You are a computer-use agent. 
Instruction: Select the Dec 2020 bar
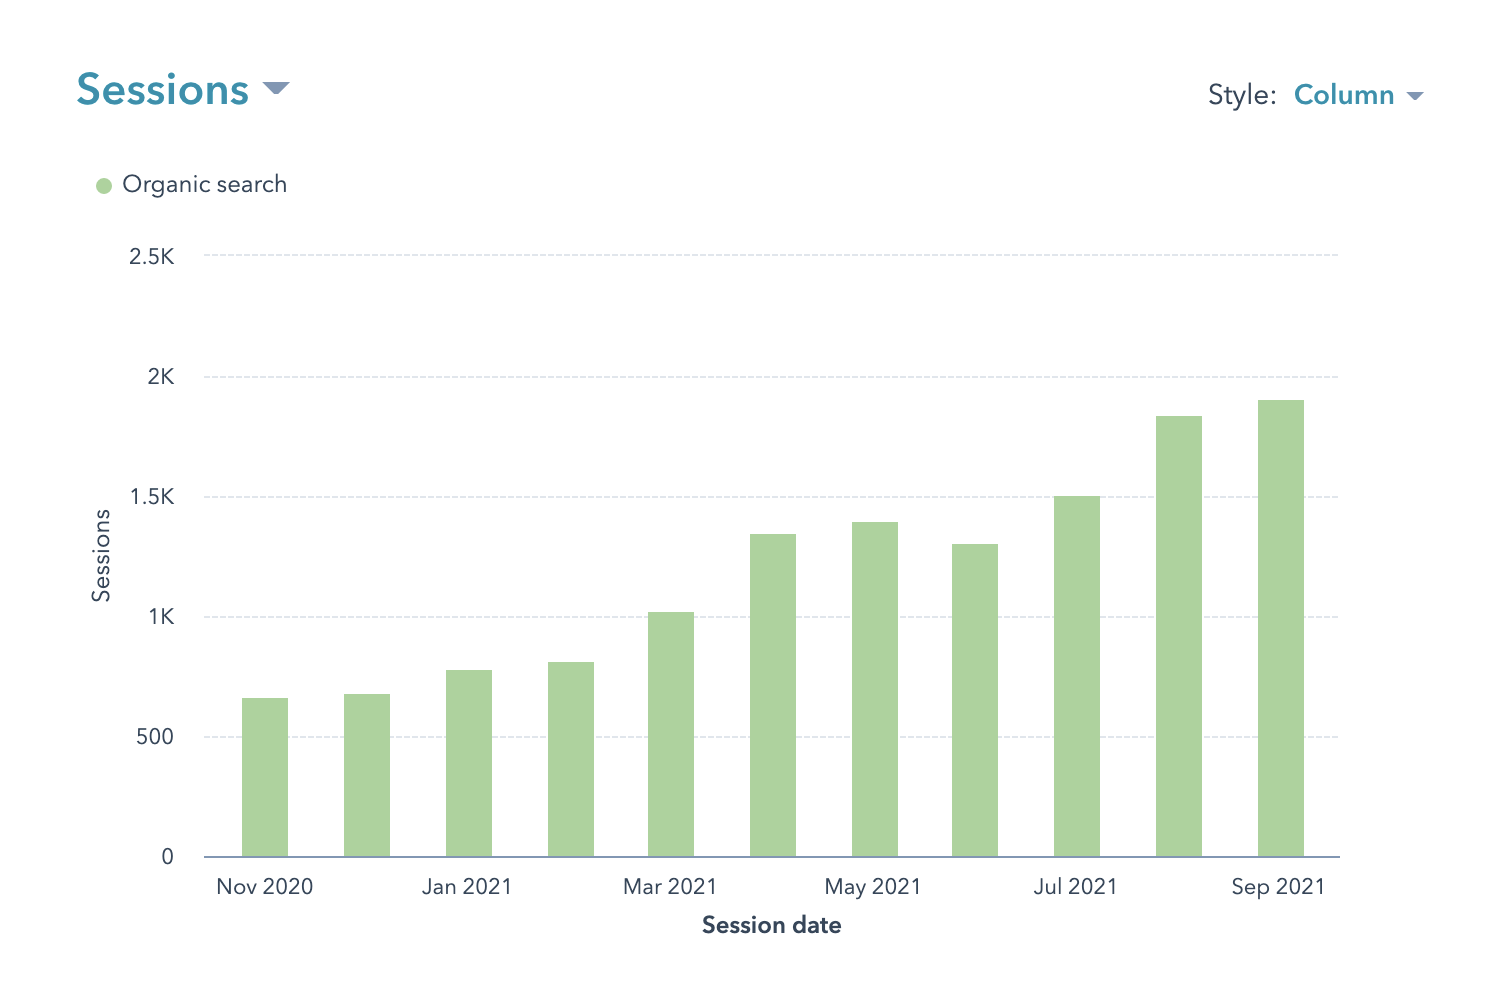[x=367, y=775]
